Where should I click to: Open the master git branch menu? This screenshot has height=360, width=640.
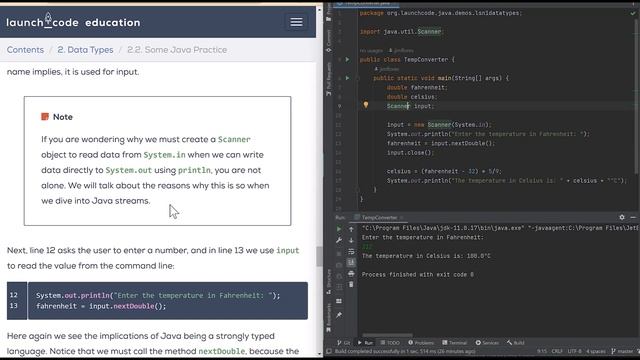pos(622,351)
